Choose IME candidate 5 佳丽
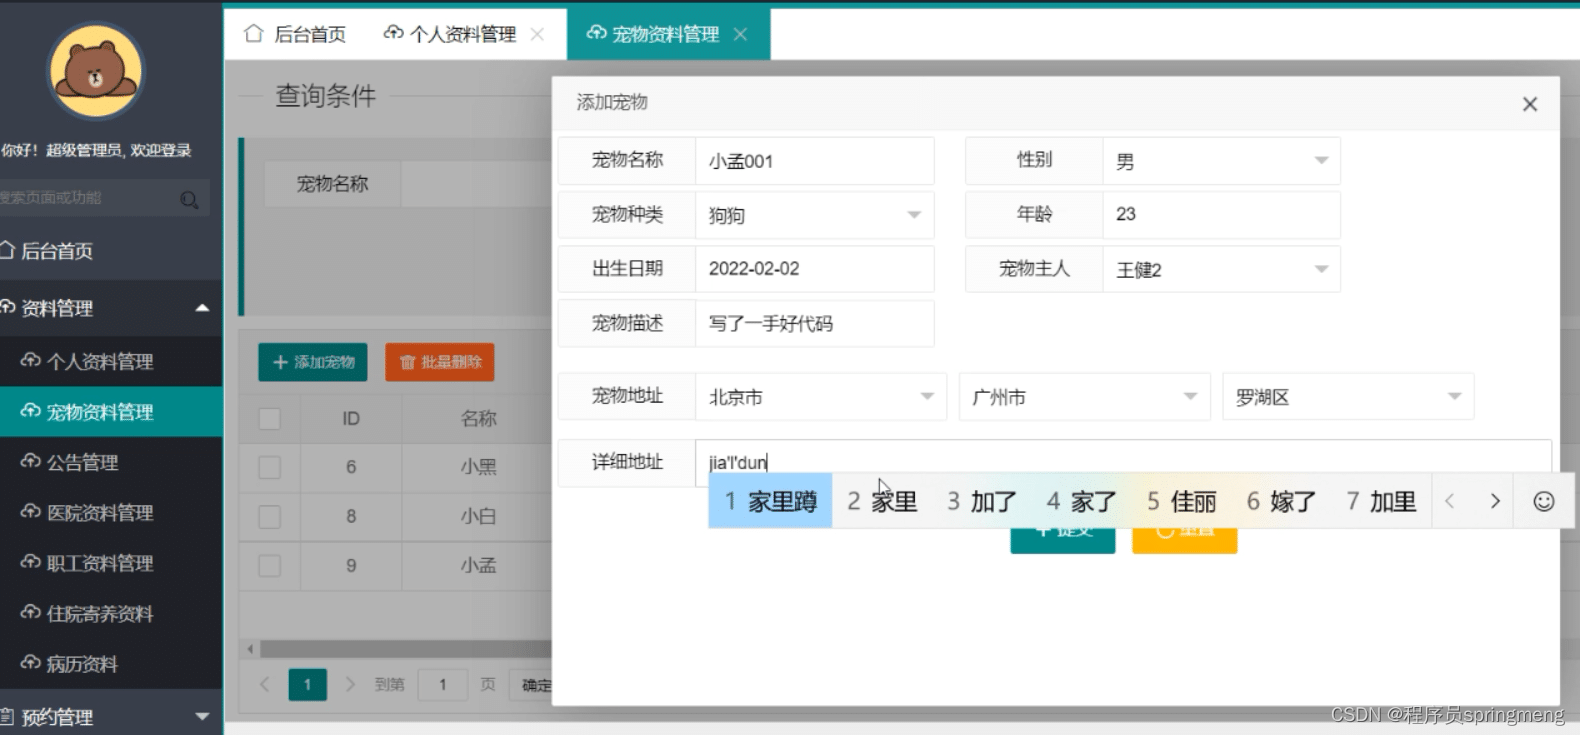 pyautogui.click(x=1182, y=500)
